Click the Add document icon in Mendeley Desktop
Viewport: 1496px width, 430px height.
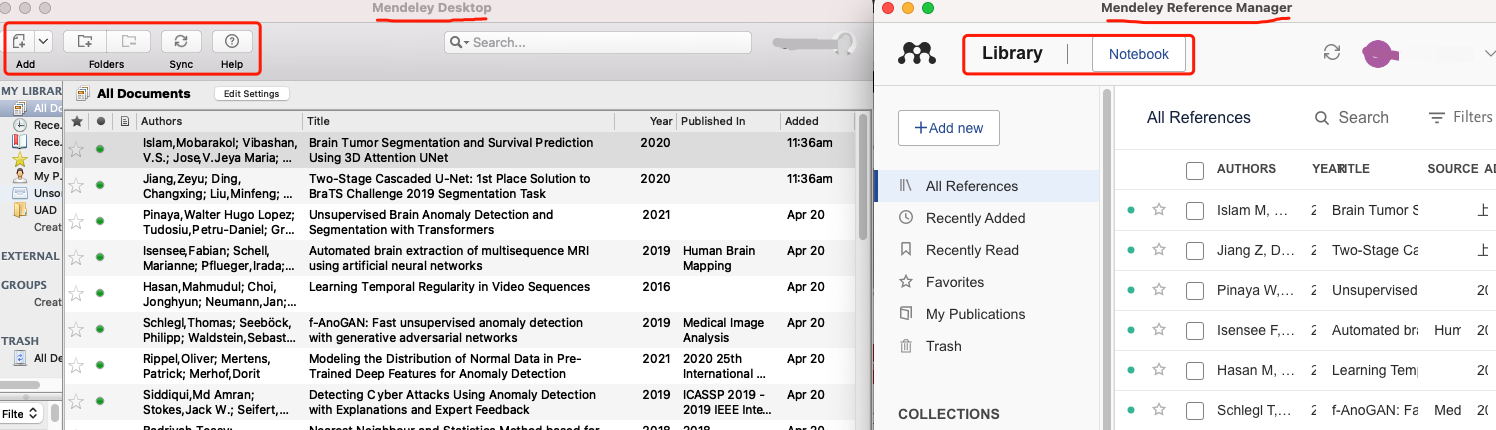20,41
